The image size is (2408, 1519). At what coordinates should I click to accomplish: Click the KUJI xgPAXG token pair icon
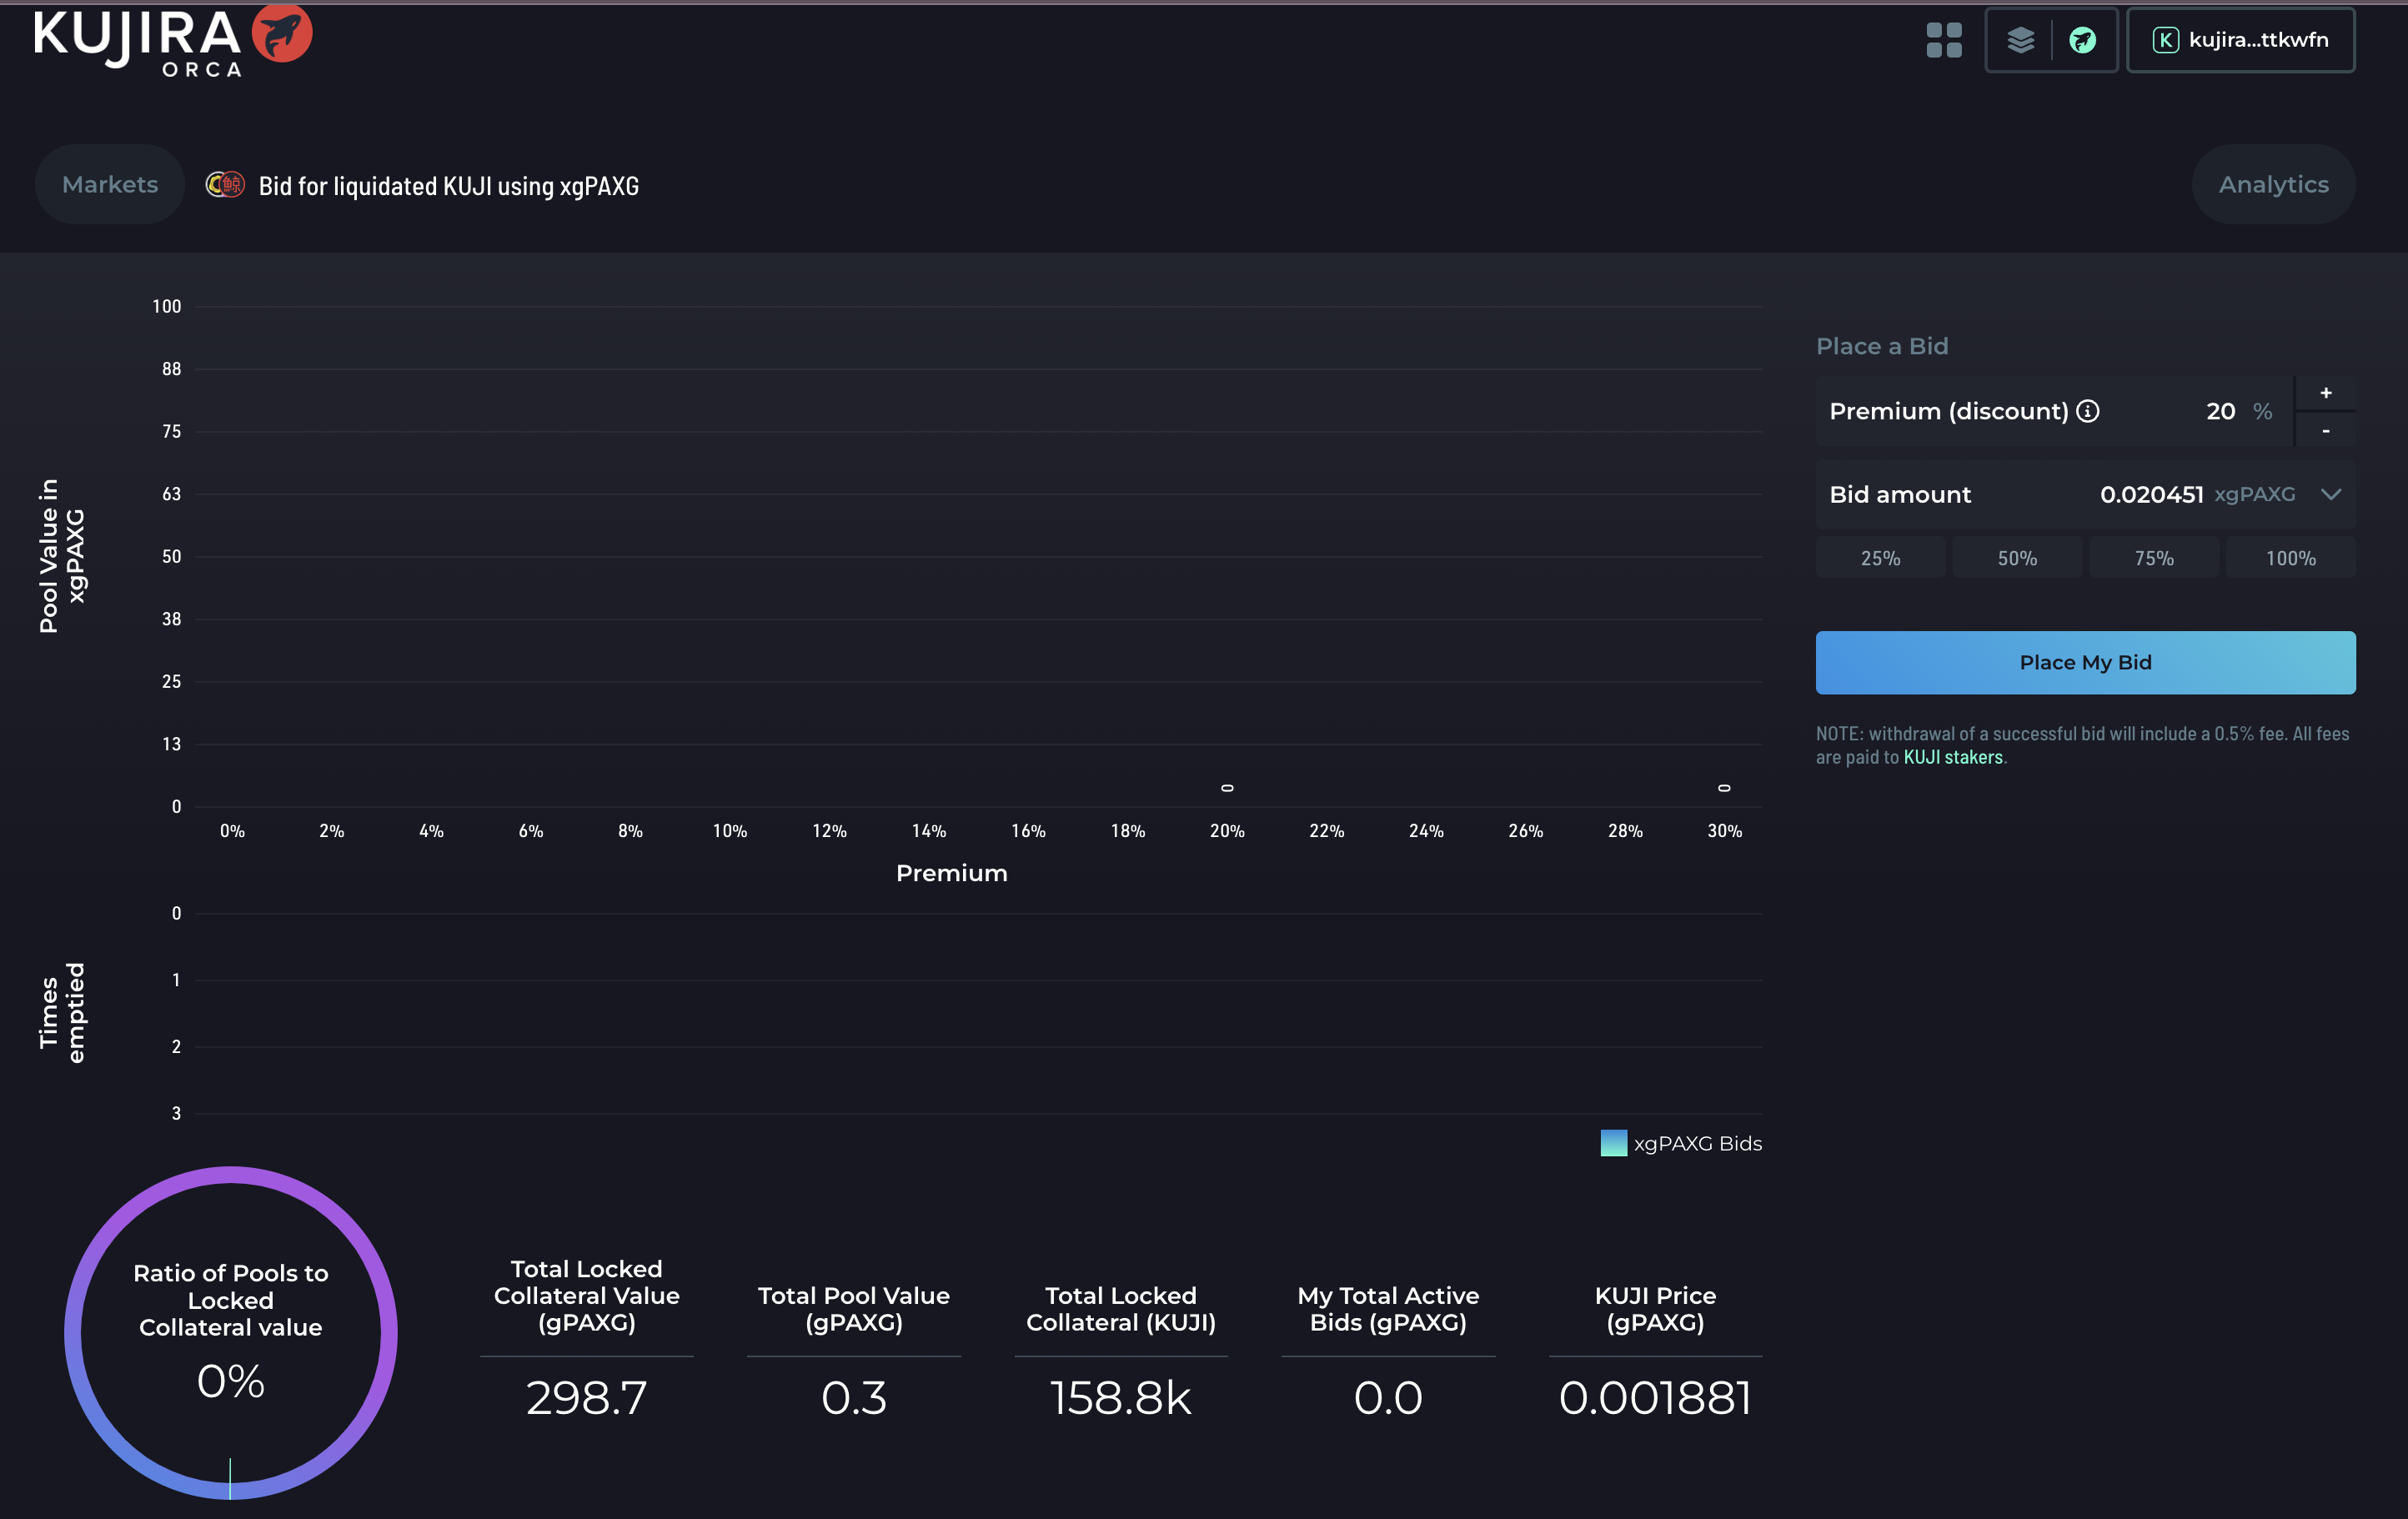225,185
